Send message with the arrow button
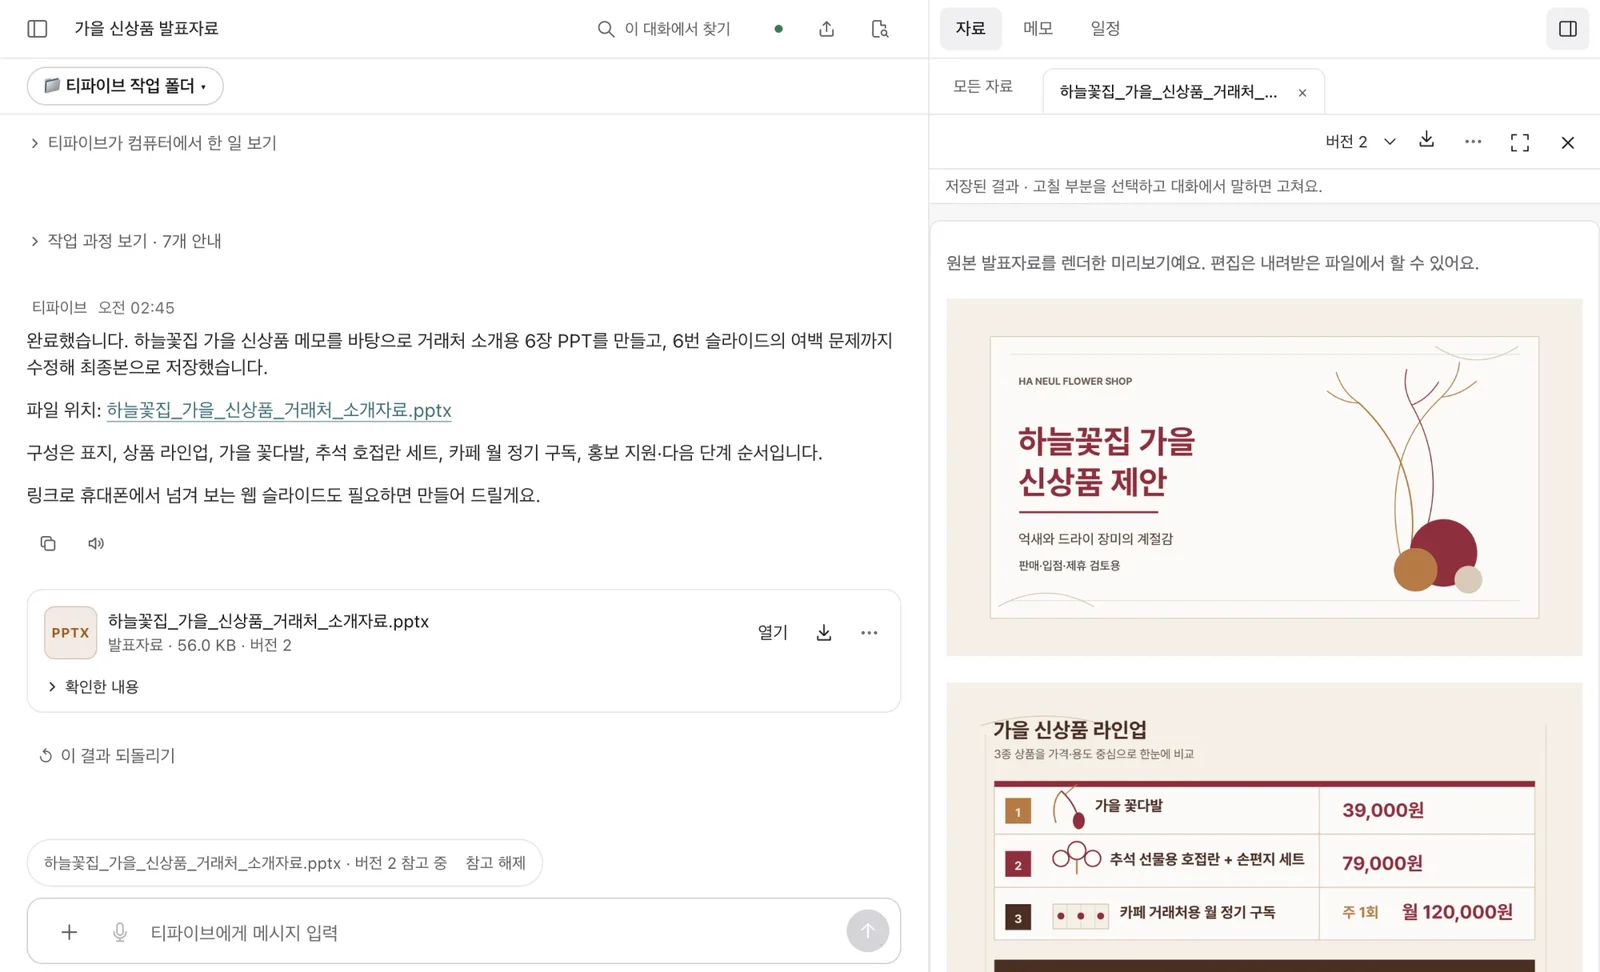The width and height of the screenshot is (1600, 972). click(867, 931)
